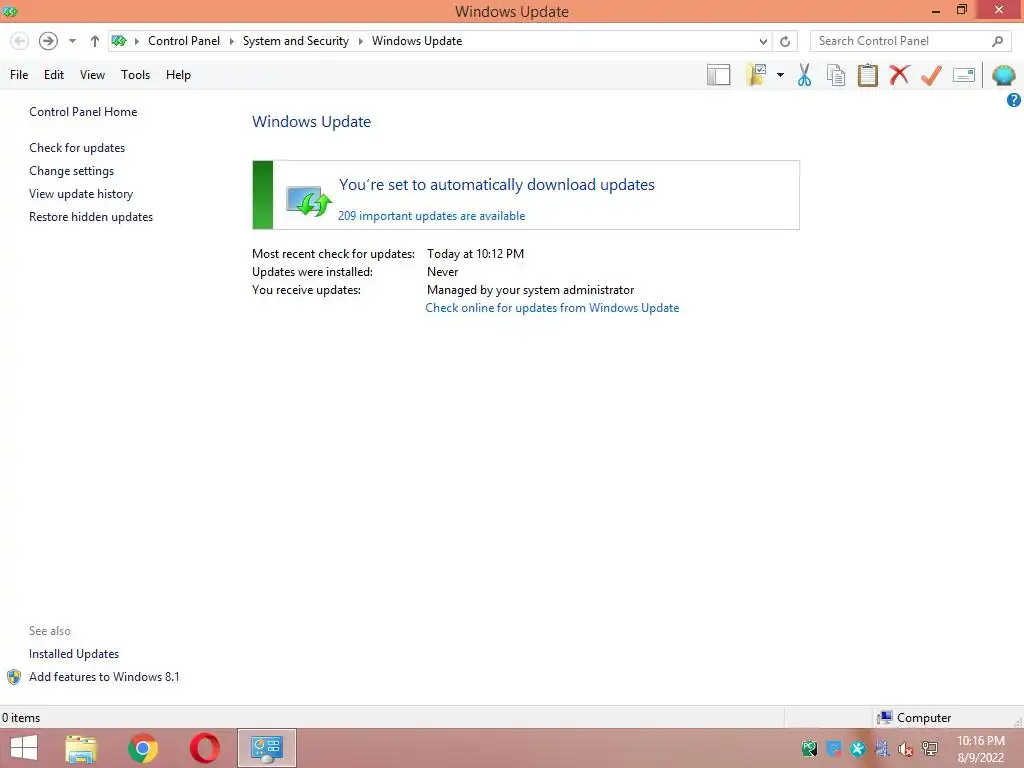Click the Computer status bar entry

[914, 718]
